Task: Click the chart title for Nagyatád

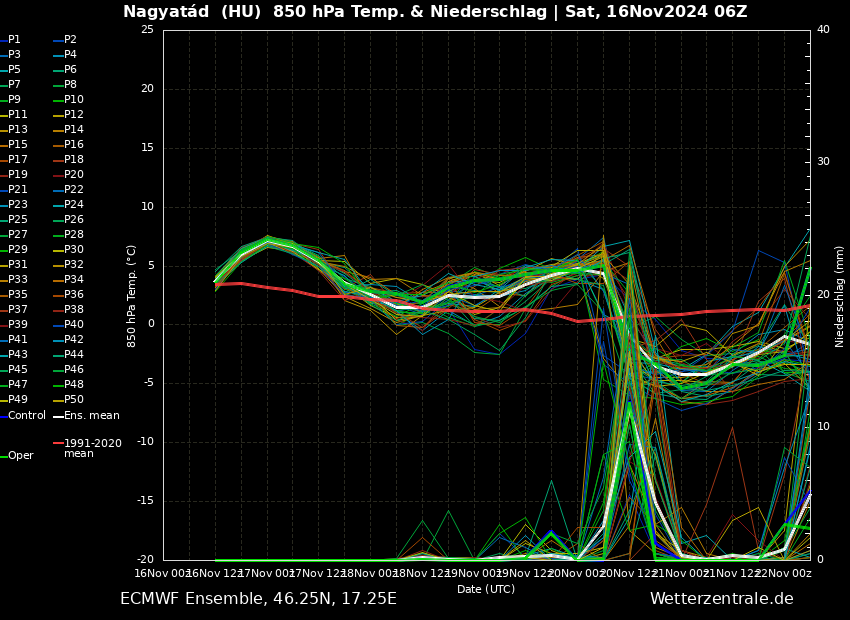Action: (435, 12)
